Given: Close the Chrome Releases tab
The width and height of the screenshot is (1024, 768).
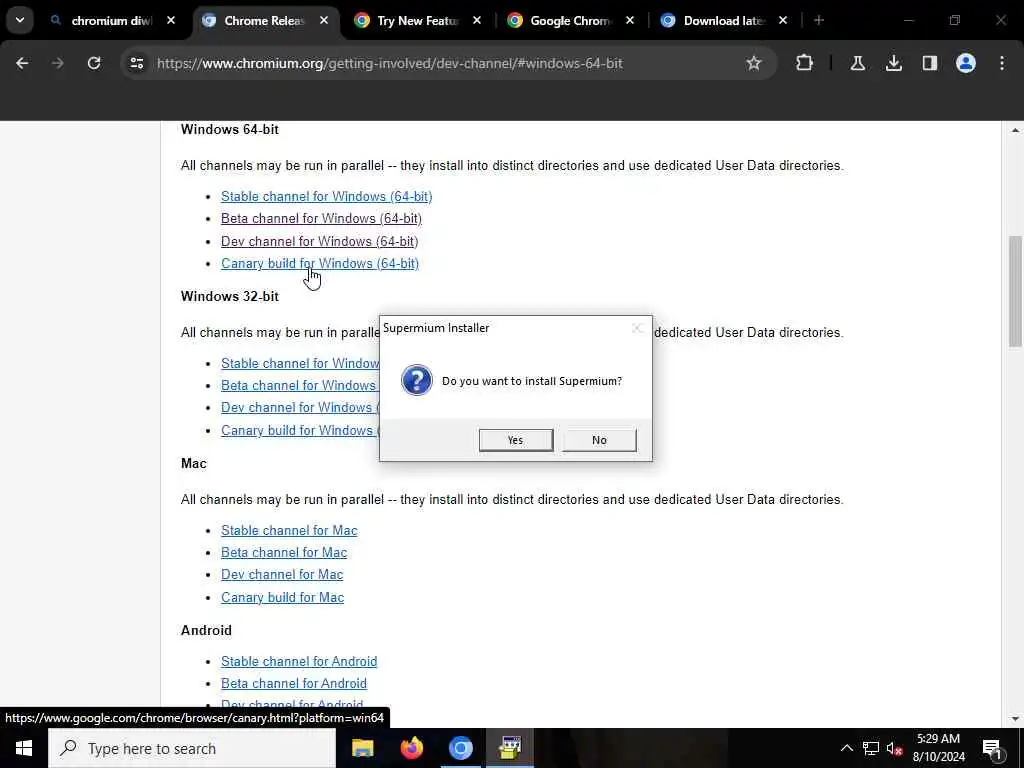Looking at the screenshot, I should tap(324, 20).
